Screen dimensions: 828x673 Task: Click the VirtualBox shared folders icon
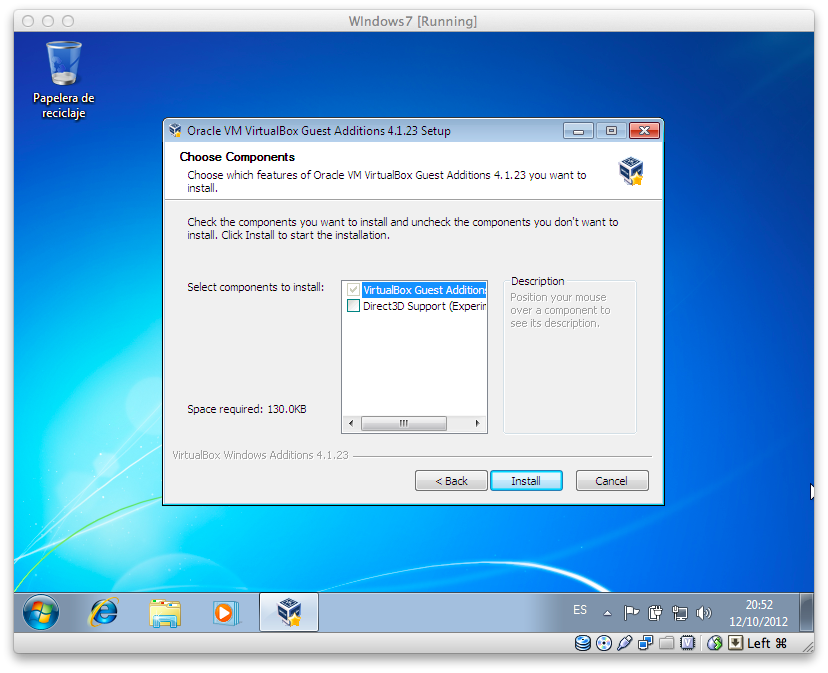click(666, 643)
